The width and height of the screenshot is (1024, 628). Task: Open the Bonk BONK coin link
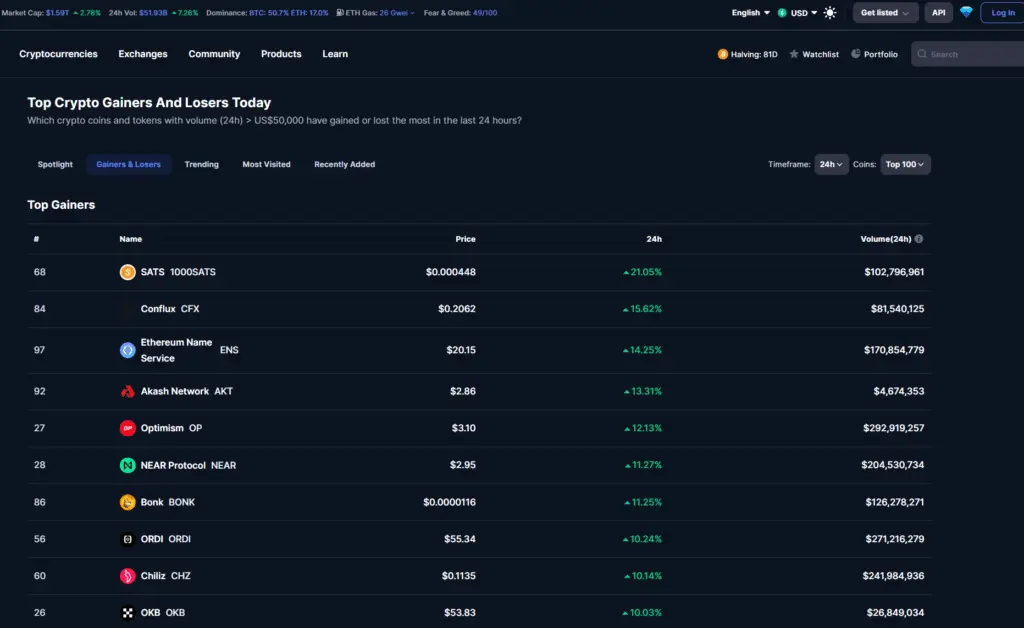[x=168, y=502]
